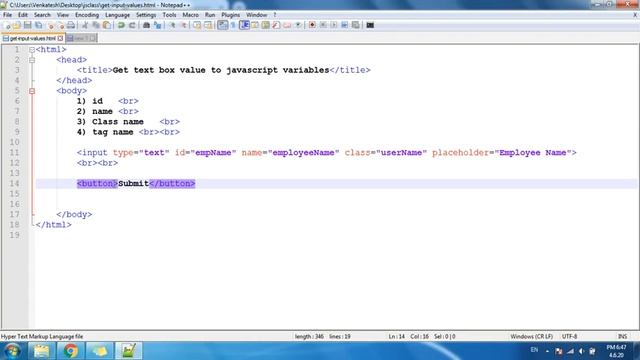This screenshot has width=640, height=360.
Task: Click the Paste toolbar icon
Action: click(107, 25)
